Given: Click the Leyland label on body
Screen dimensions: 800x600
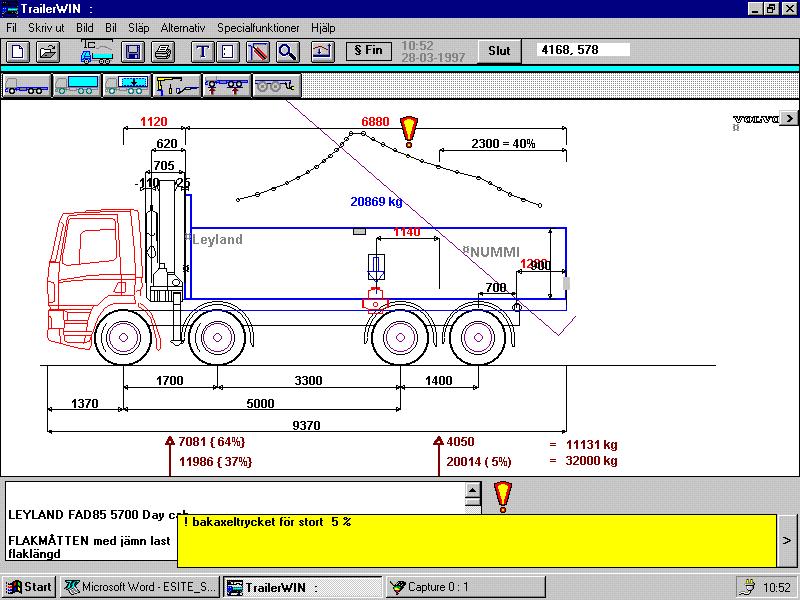Looking at the screenshot, I should [217, 239].
